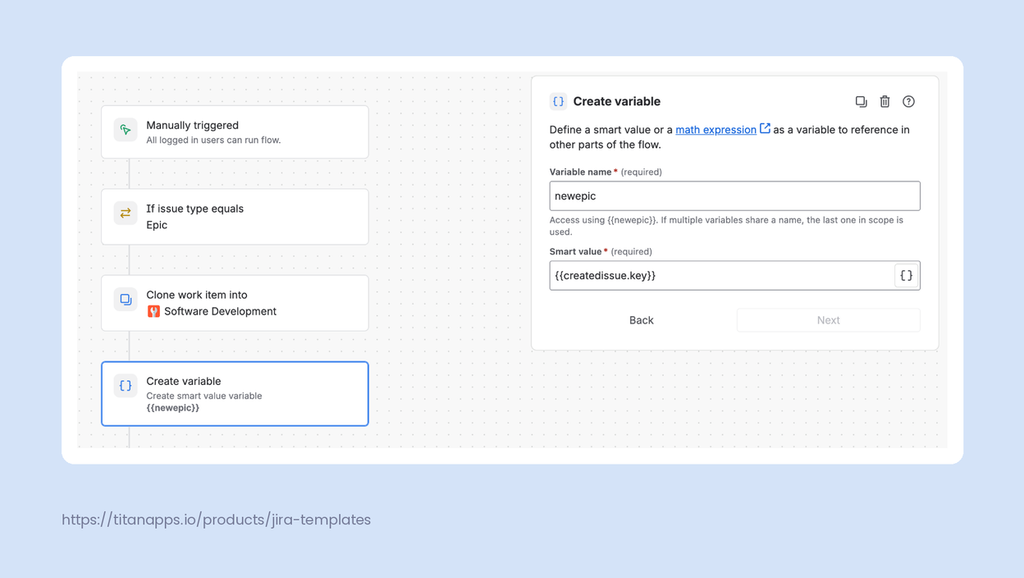Click external link icon after math expression
1024x578 pixels.
765,129
